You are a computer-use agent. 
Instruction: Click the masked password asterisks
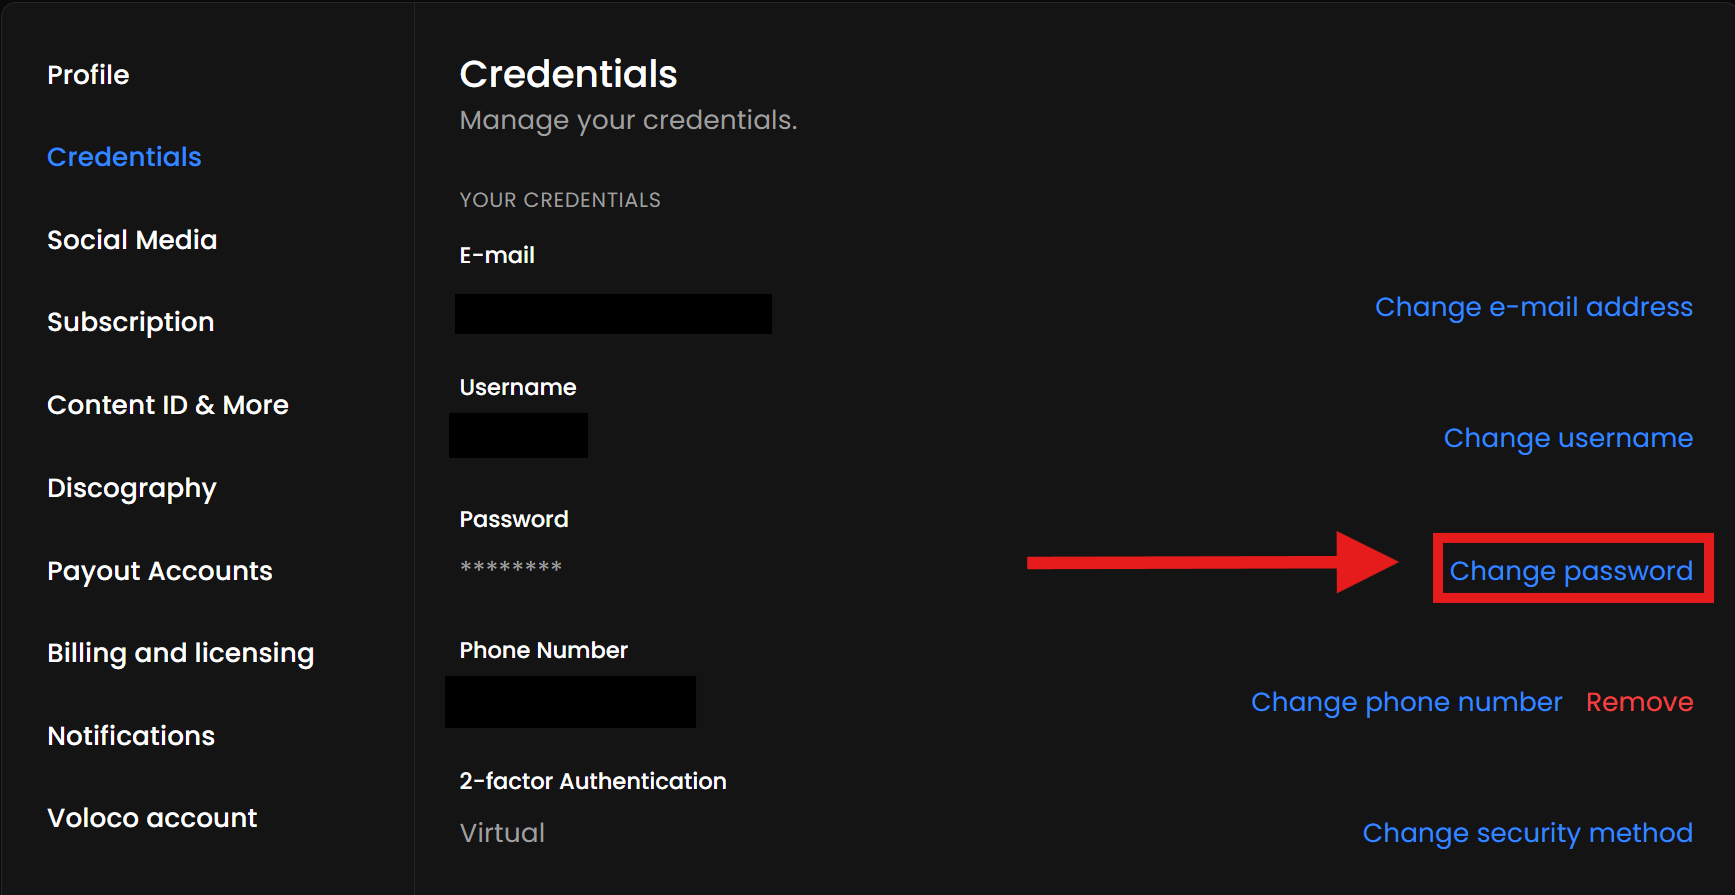[510, 567]
